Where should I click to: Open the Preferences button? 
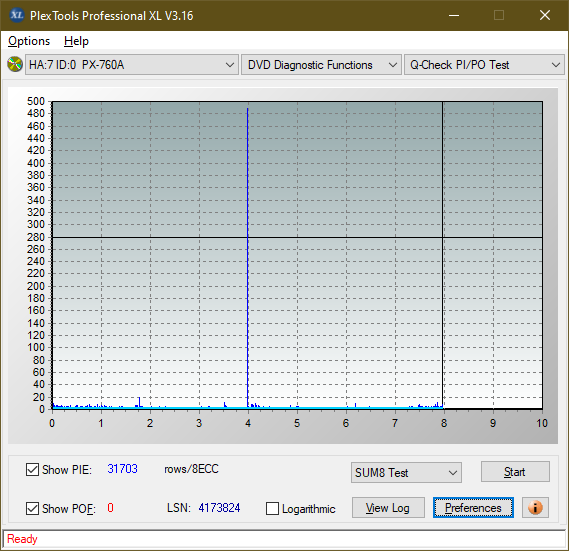pos(473,507)
